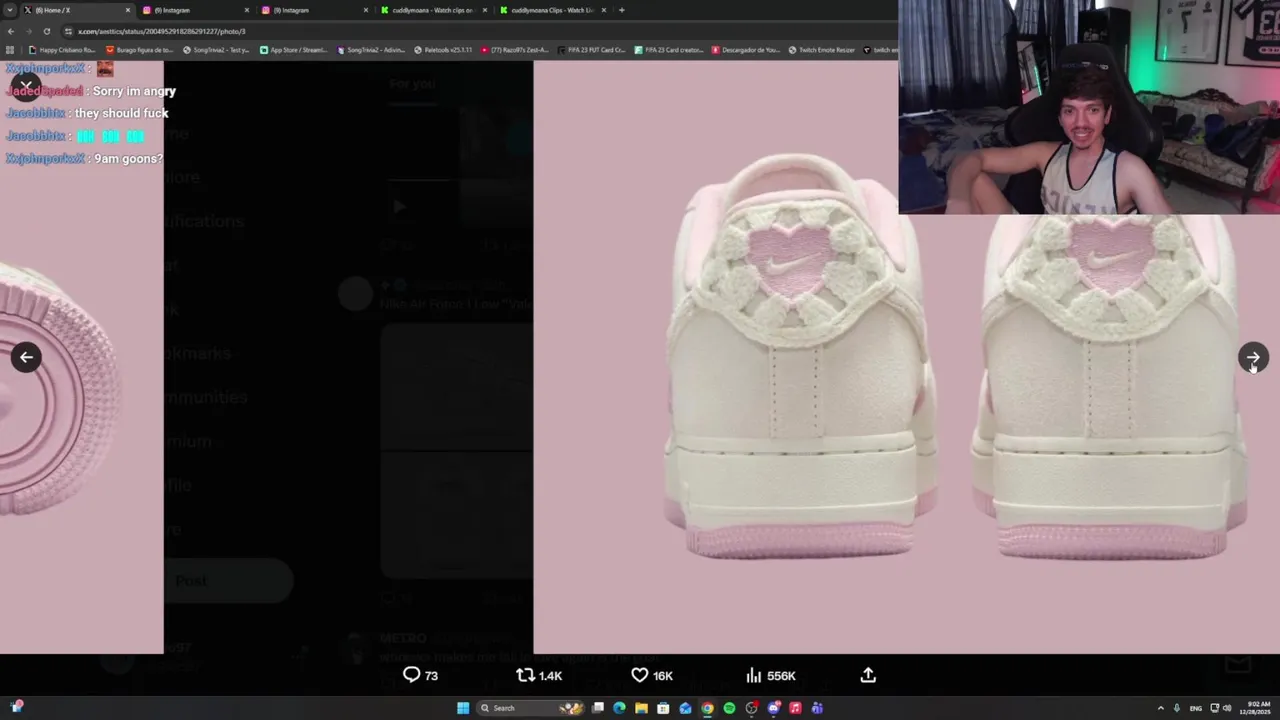The width and height of the screenshot is (1280, 720).
Task: Go to the next photo with right arrow
Action: [x=1253, y=357]
